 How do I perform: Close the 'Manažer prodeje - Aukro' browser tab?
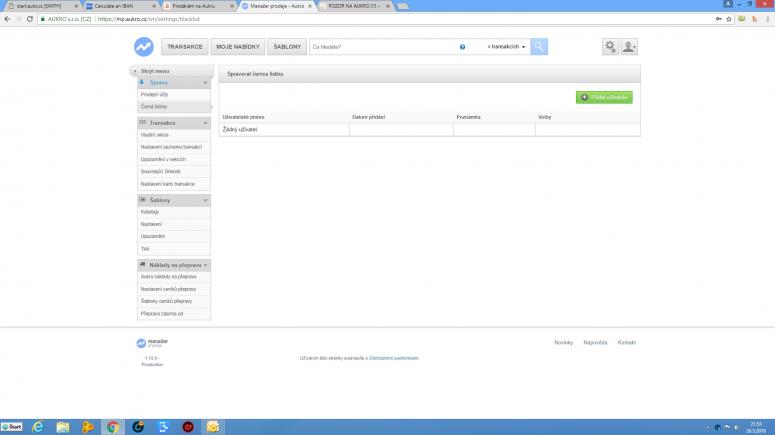pyautogui.click(x=310, y=6)
